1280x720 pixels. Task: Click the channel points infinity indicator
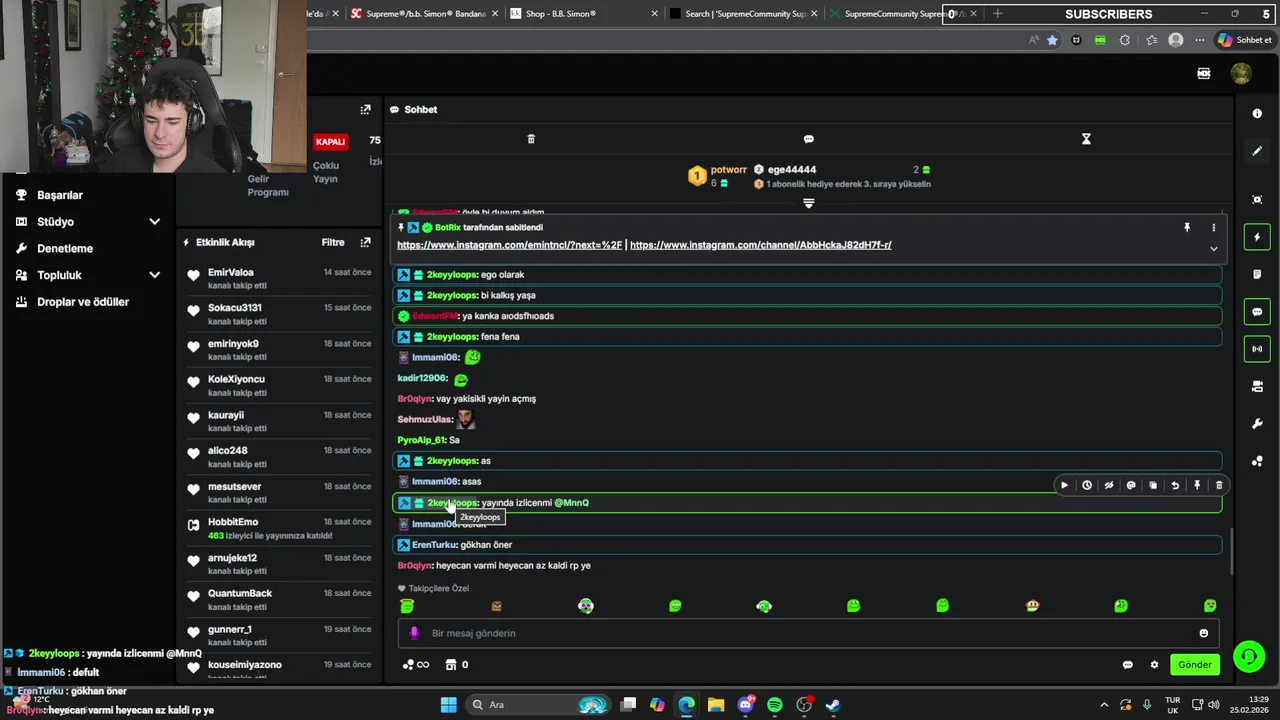[415, 665]
